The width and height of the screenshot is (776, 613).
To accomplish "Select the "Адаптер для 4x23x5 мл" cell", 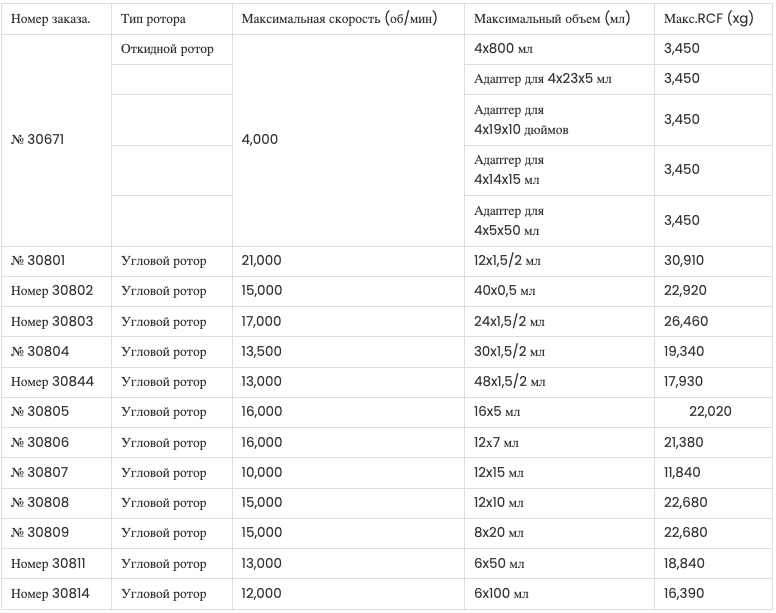I will (542, 79).
